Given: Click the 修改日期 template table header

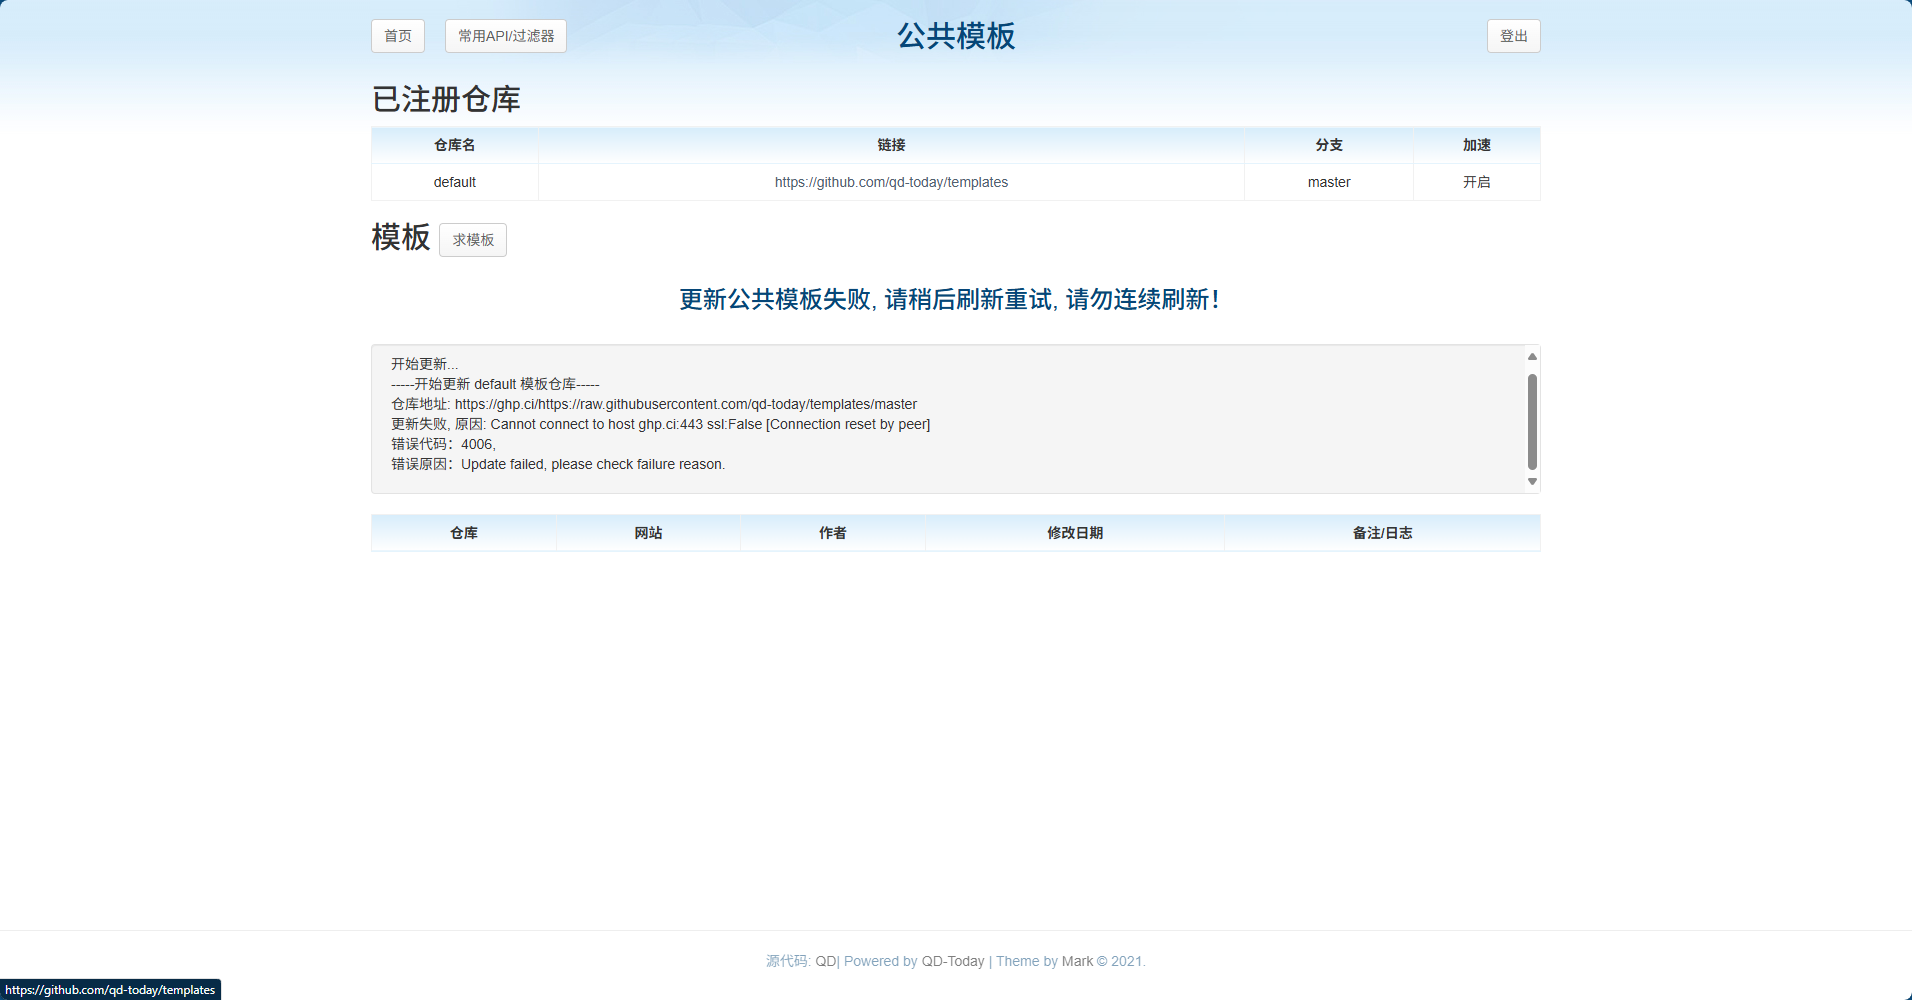Looking at the screenshot, I should click(1075, 533).
